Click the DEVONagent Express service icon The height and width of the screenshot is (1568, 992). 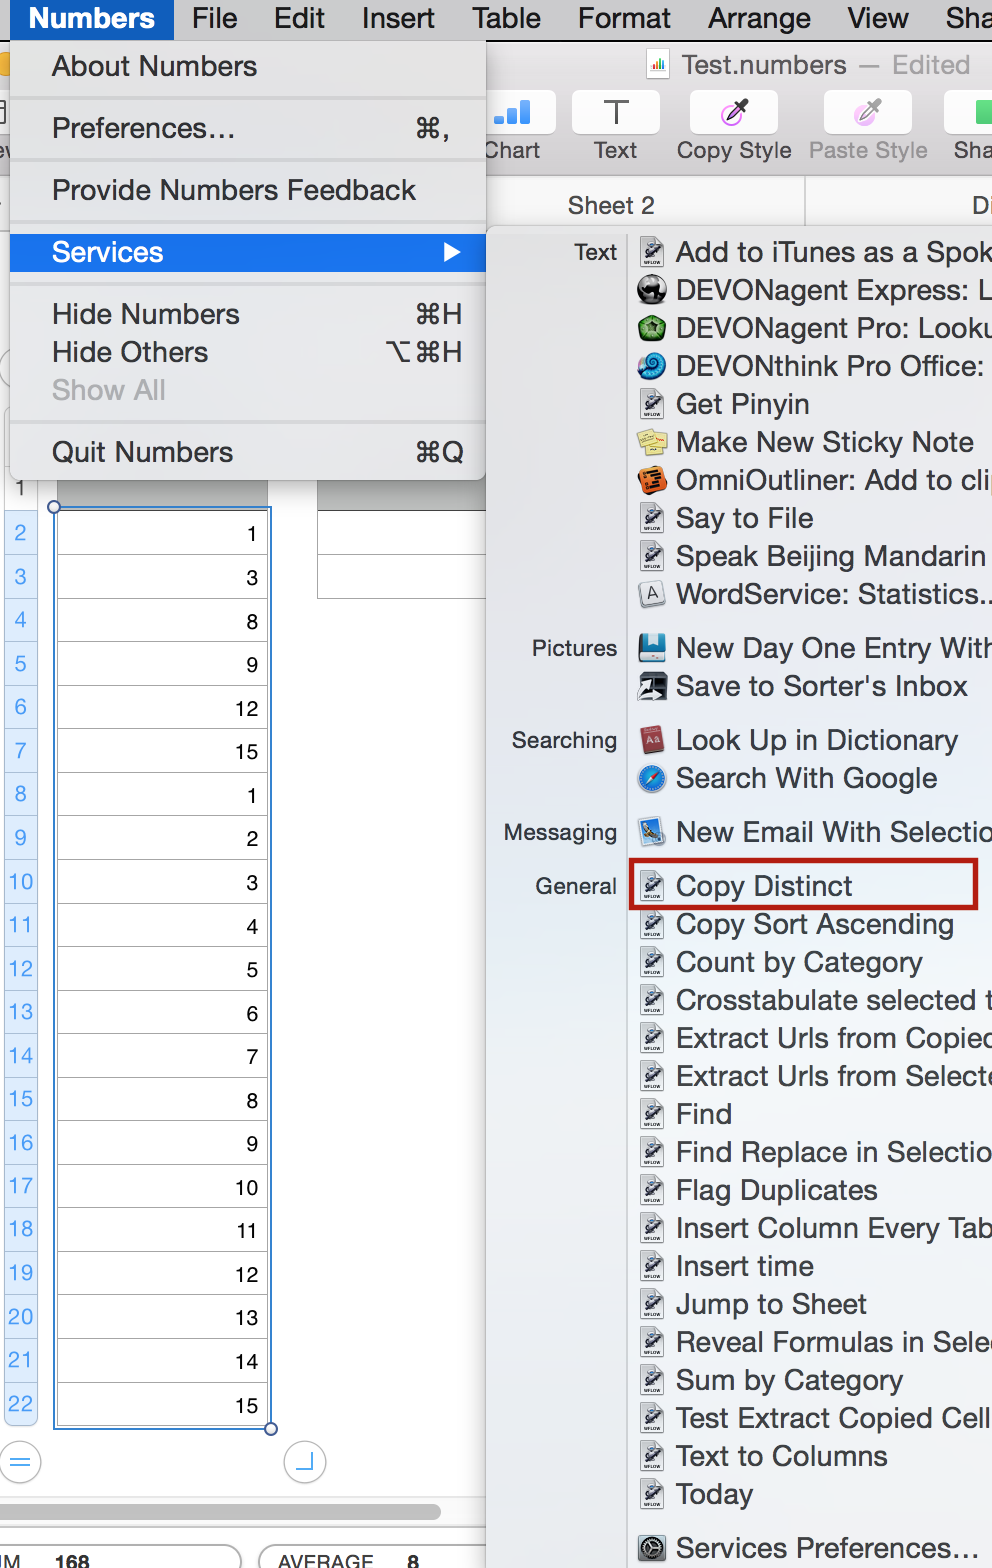(x=652, y=290)
